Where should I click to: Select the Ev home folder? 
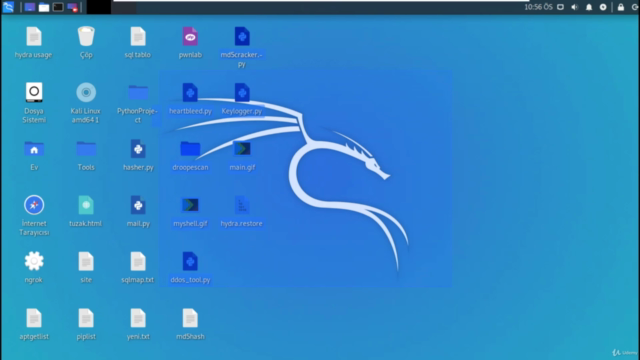click(34, 156)
